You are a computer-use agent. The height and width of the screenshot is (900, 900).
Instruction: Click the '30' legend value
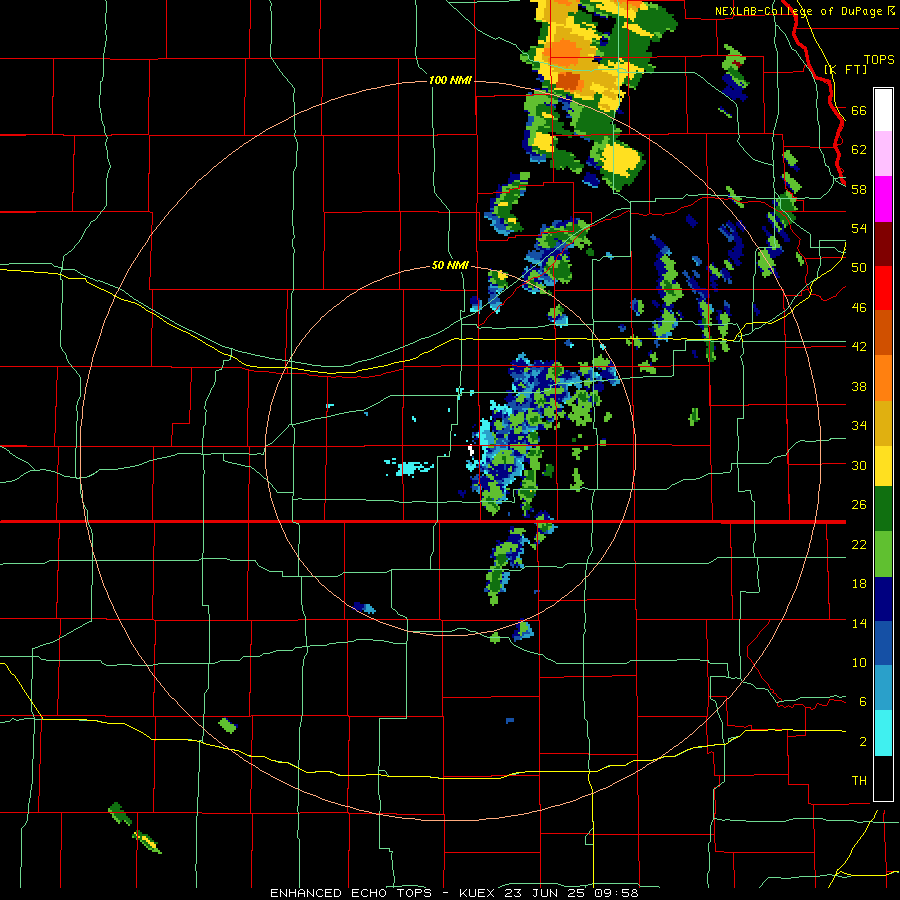coord(859,465)
